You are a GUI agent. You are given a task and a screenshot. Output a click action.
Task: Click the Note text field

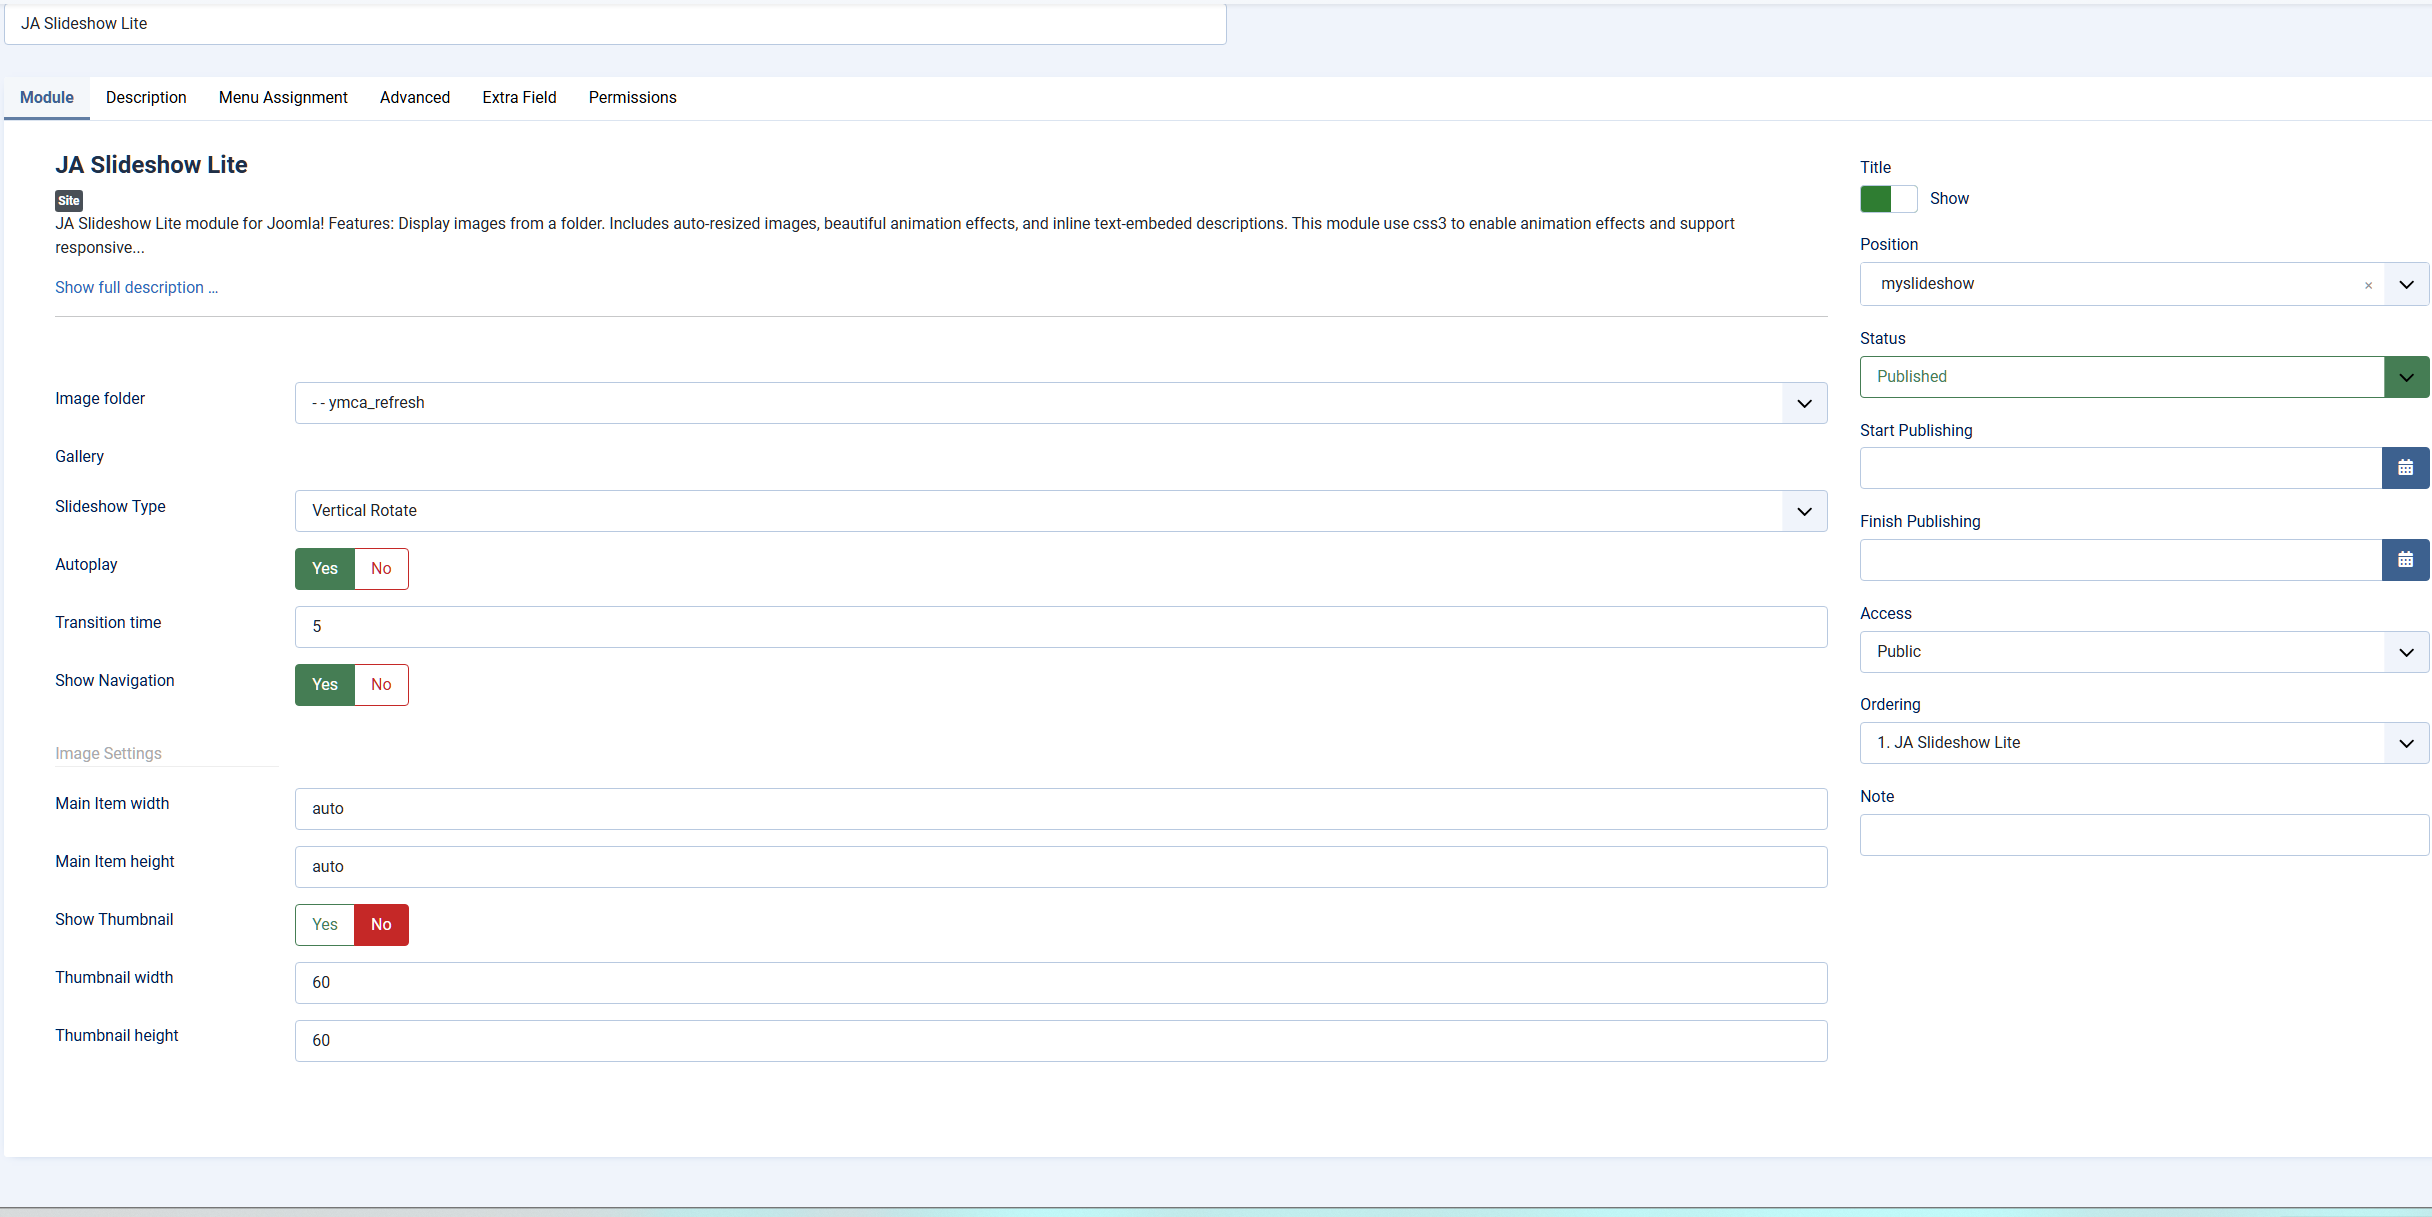2143,835
